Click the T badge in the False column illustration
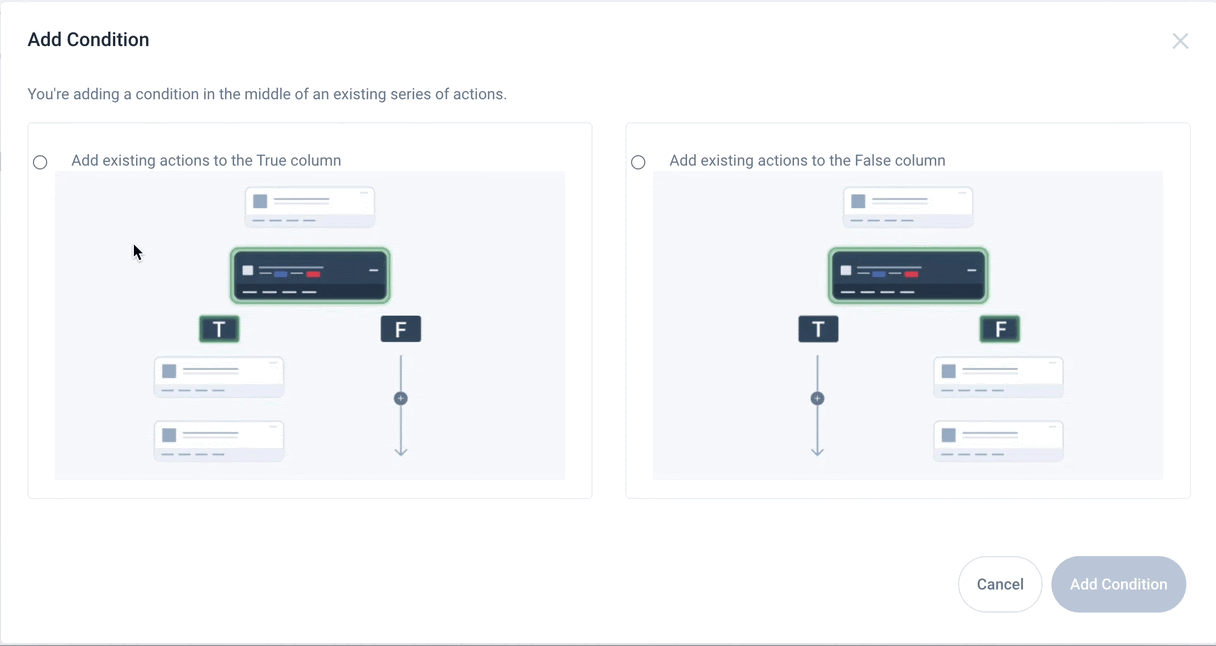Screen dimensions: 1216x646 pos(818,329)
